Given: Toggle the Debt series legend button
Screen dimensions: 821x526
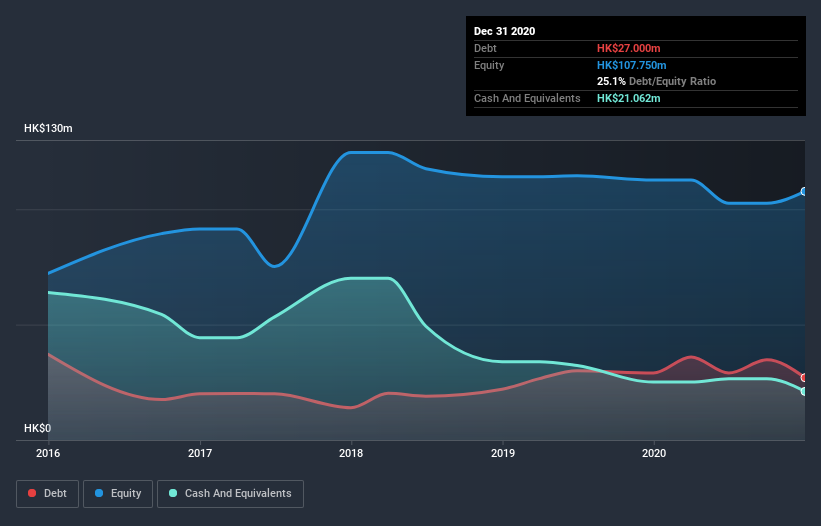Looking at the screenshot, I should 47,494.
